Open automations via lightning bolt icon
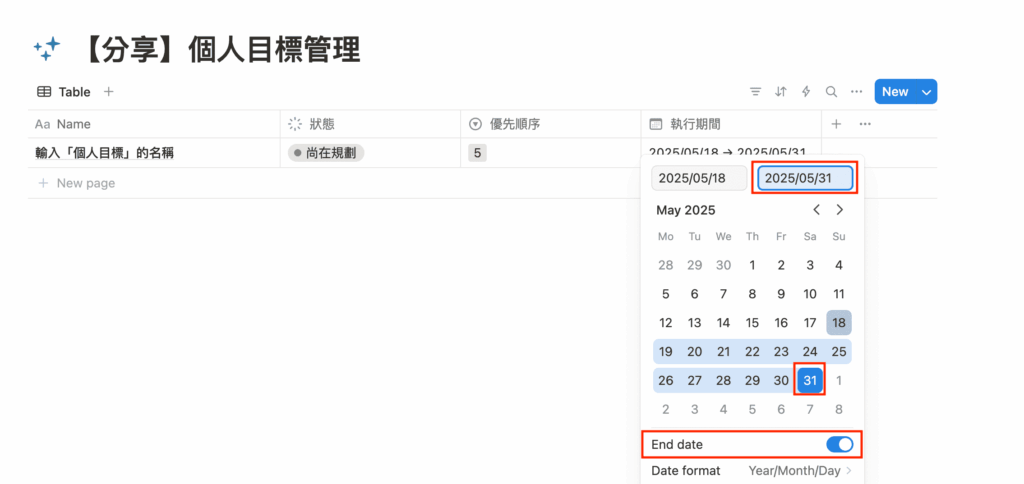Viewport: 1024px width, 484px height. 806,92
